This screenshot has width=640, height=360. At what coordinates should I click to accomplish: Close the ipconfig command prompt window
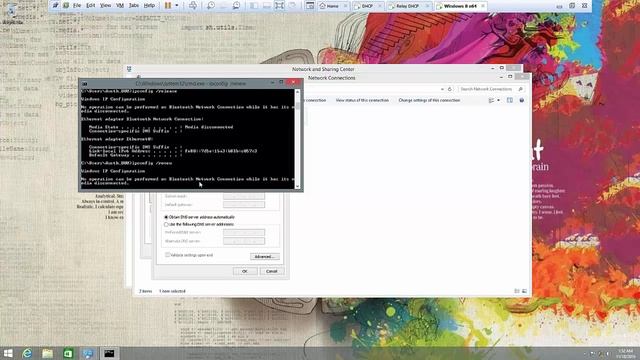click(293, 83)
